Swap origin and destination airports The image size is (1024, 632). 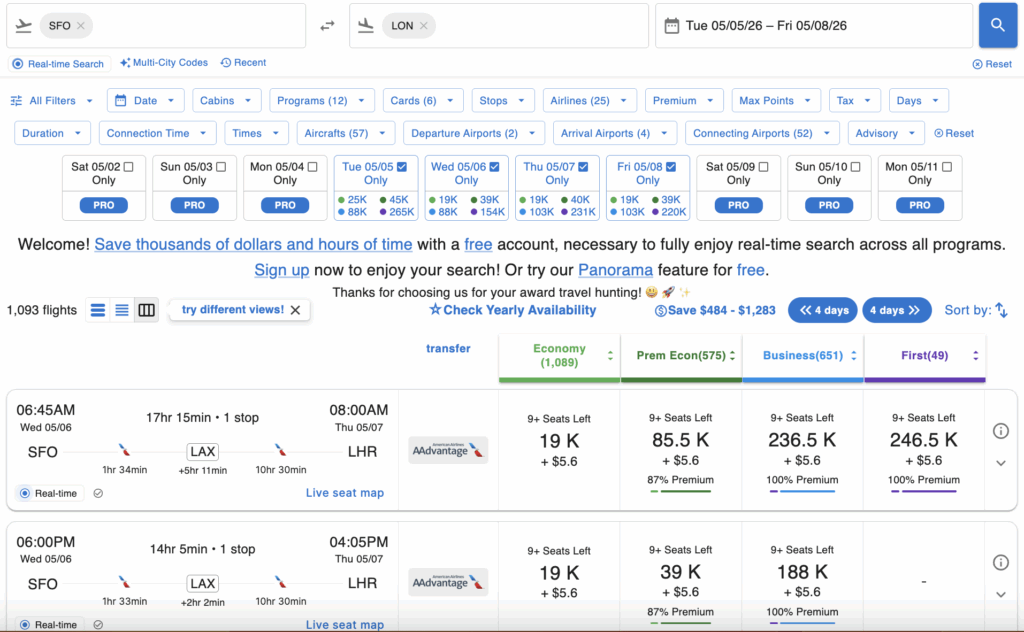pos(327,26)
